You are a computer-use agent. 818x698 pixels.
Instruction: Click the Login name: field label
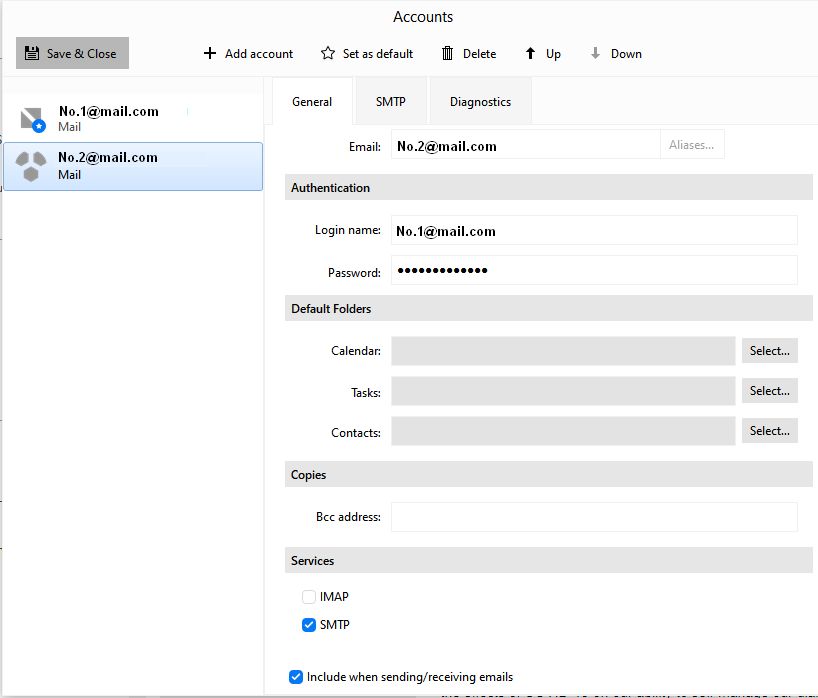[347, 230]
